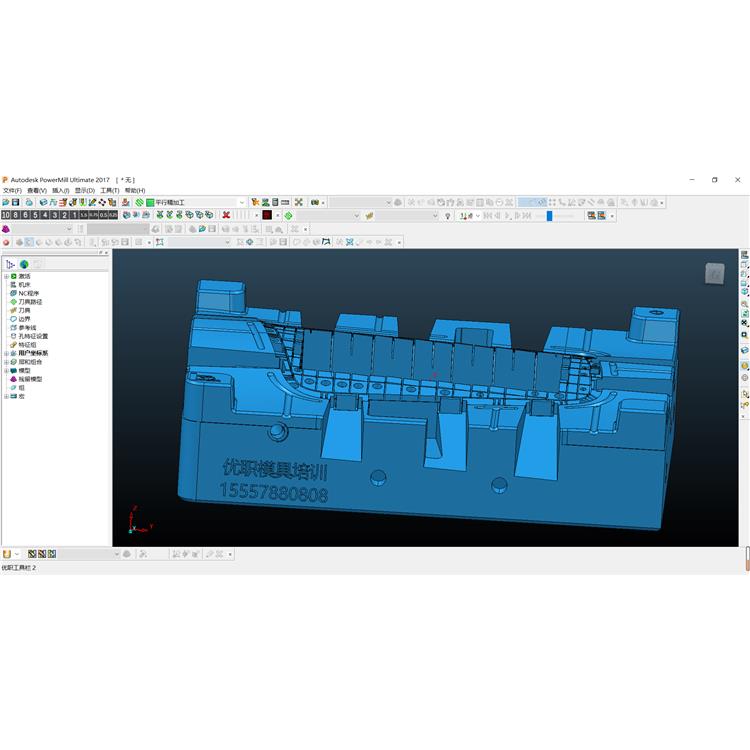Select the globe browser tab icon
The width and height of the screenshot is (750, 750).
pyautogui.click(x=24, y=264)
